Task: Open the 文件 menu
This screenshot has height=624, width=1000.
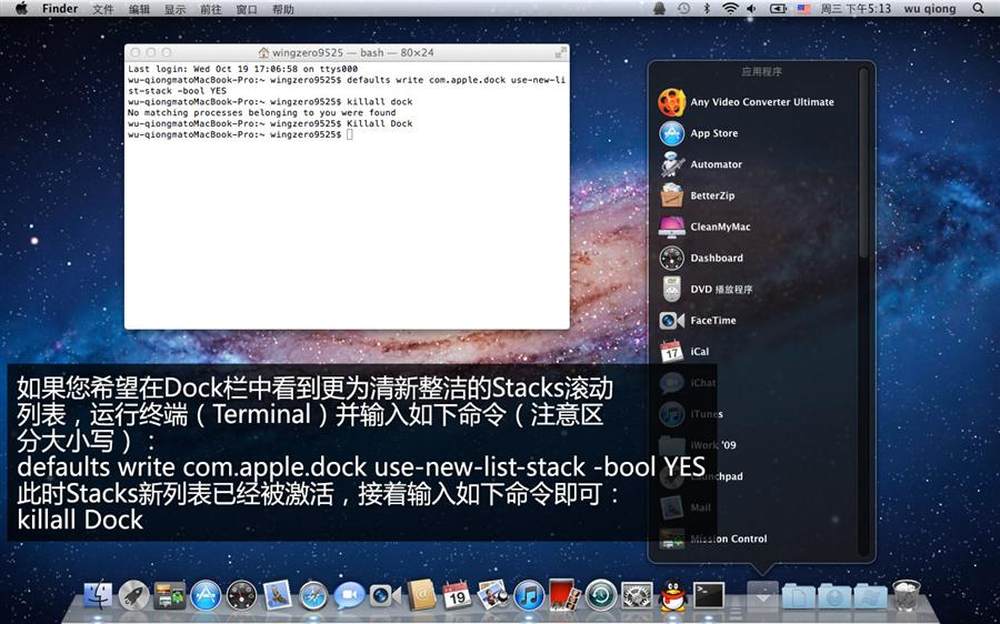Action: [103, 9]
